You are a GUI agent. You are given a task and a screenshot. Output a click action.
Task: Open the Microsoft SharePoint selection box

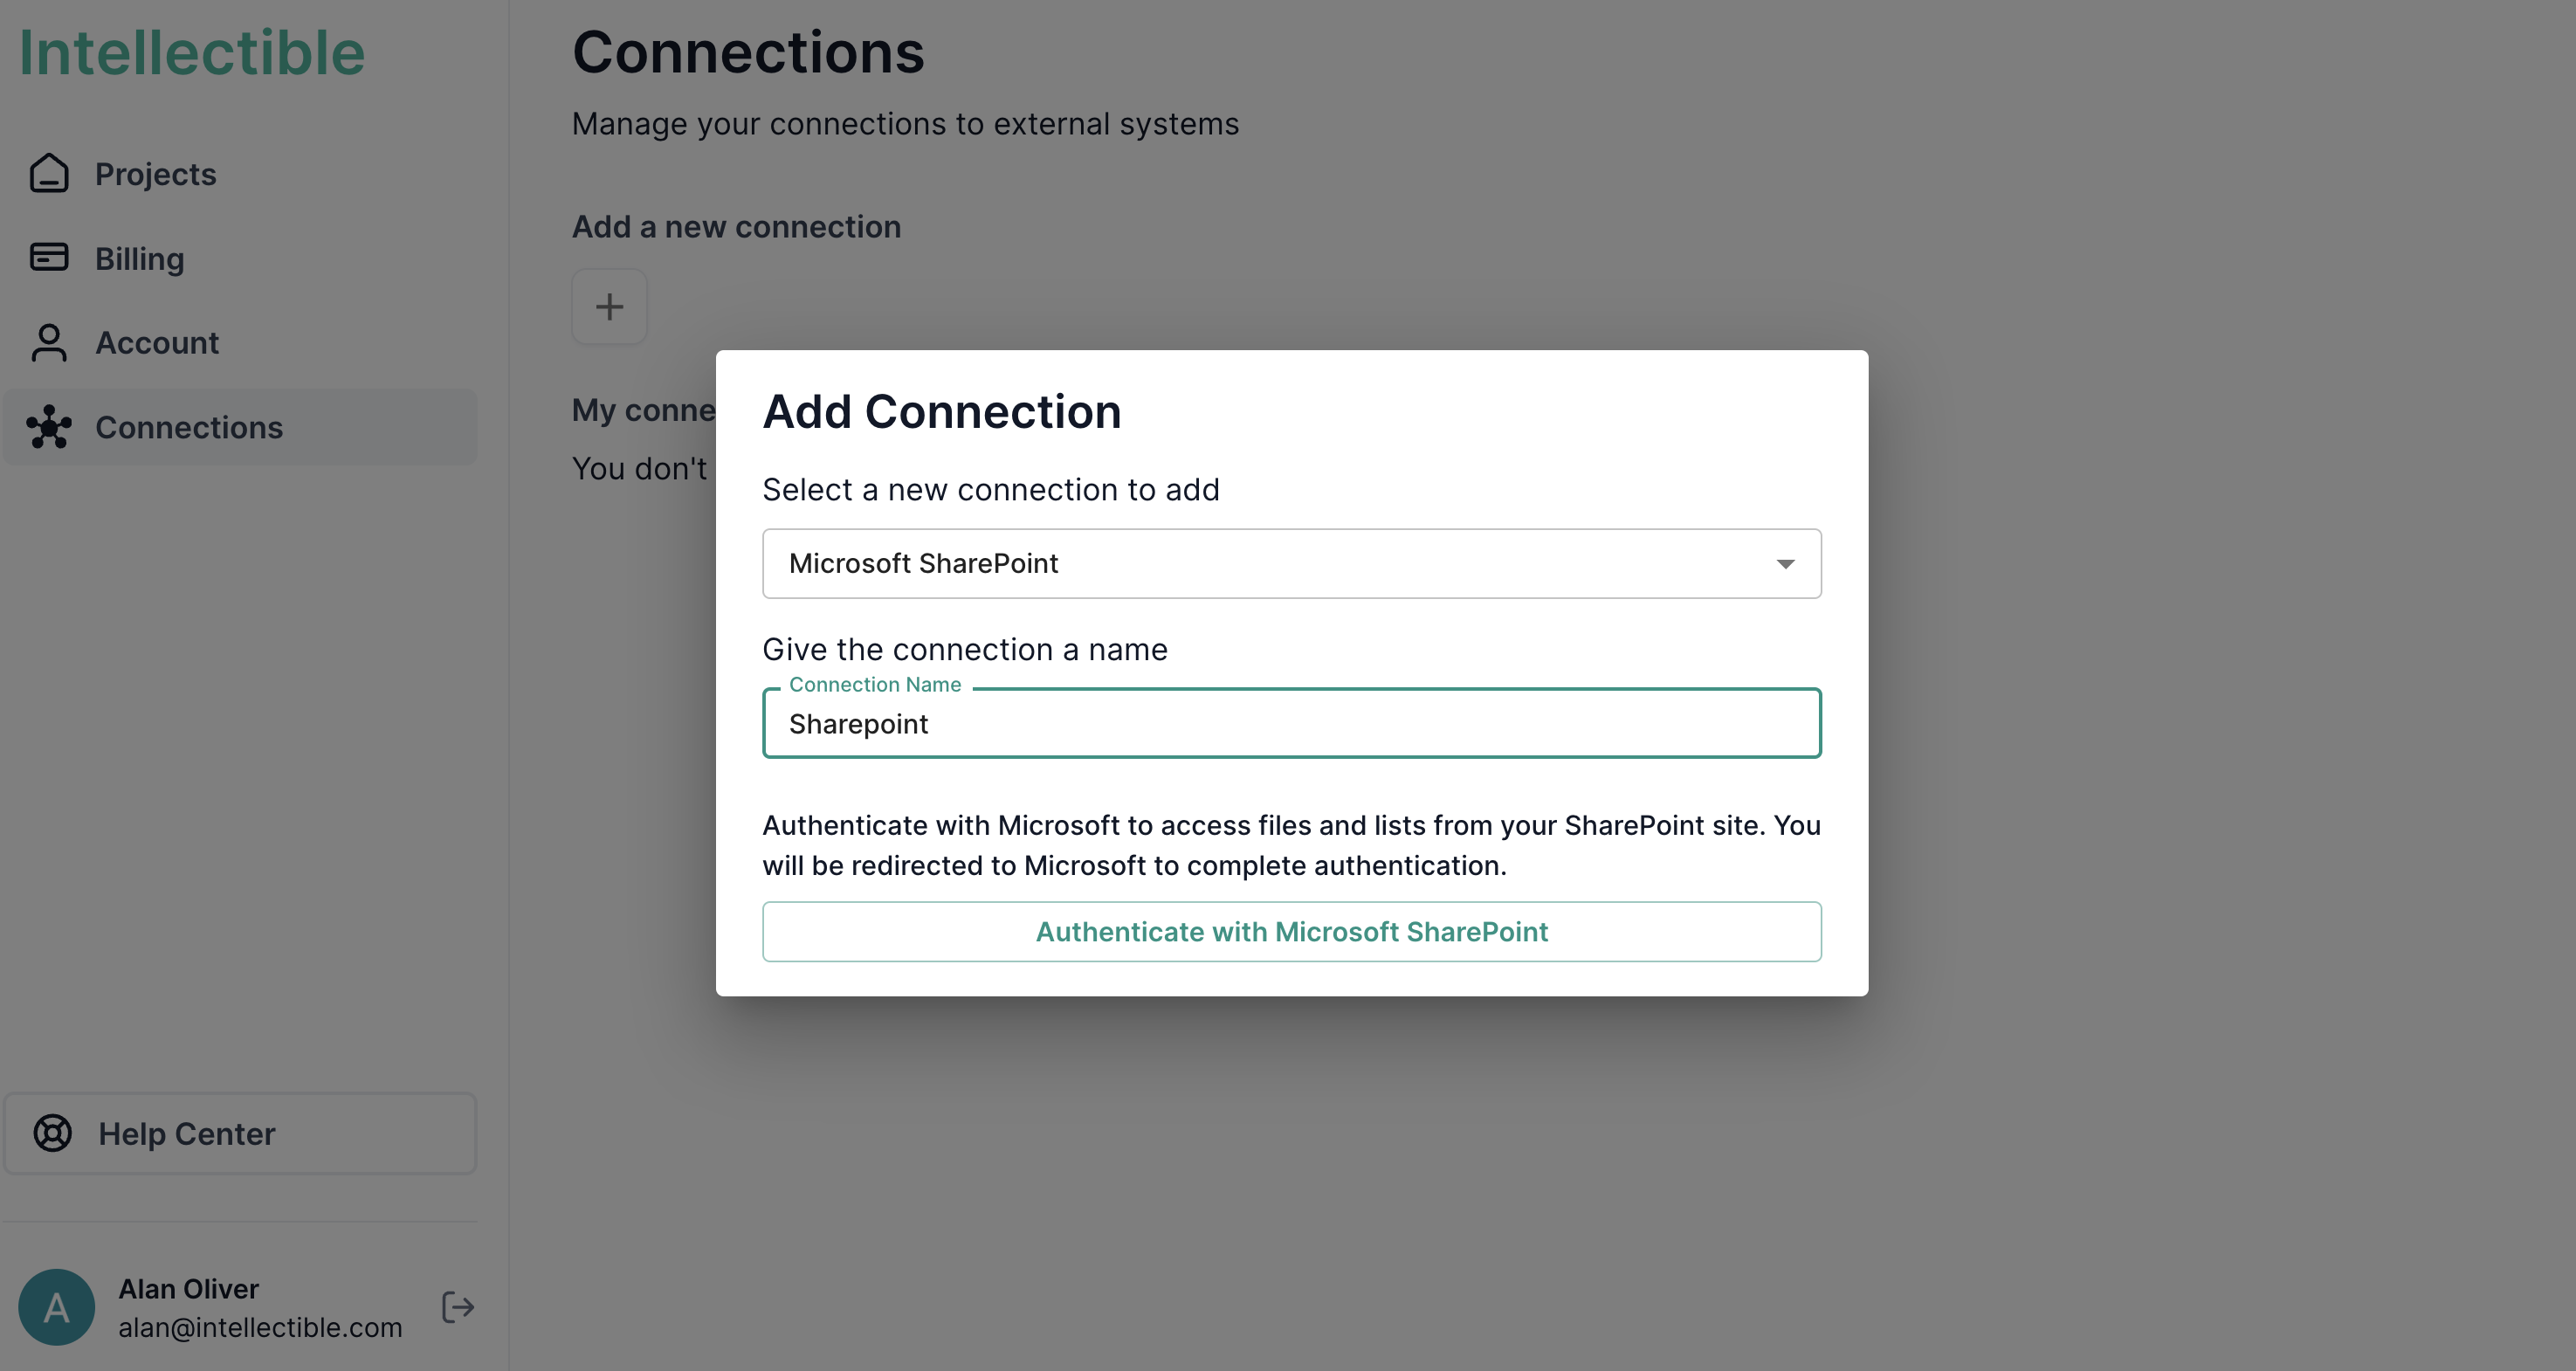(x=1270, y=564)
